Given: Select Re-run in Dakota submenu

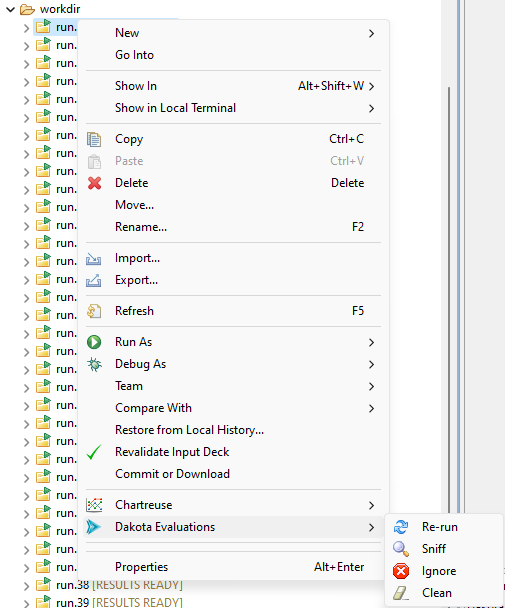Looking at the screenshot, I should 444,527.
